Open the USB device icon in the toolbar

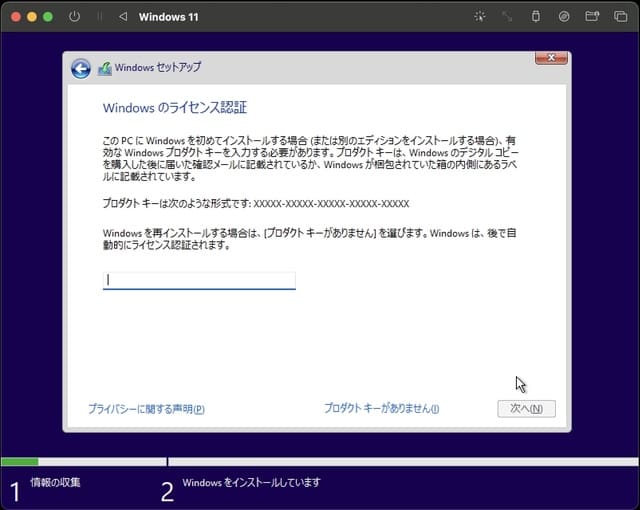535,17
